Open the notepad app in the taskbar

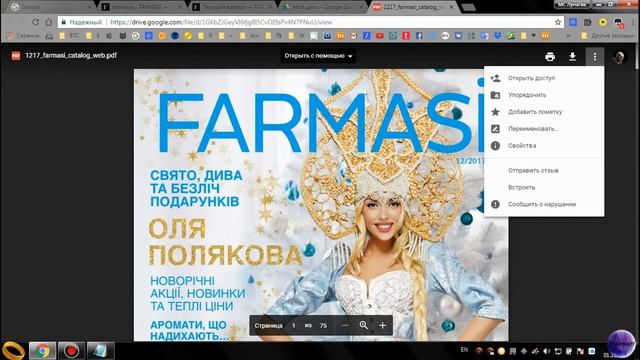click(x=100, y=351)
